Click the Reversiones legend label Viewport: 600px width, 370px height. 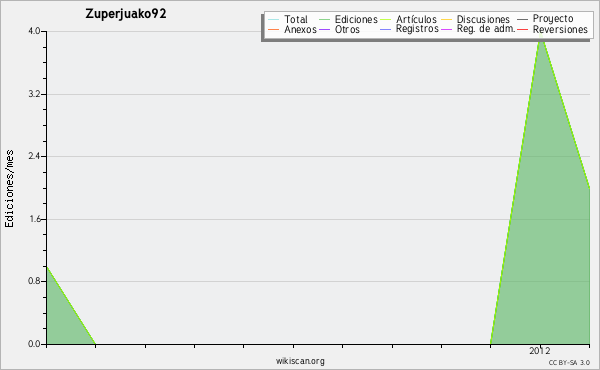(560, 29)
